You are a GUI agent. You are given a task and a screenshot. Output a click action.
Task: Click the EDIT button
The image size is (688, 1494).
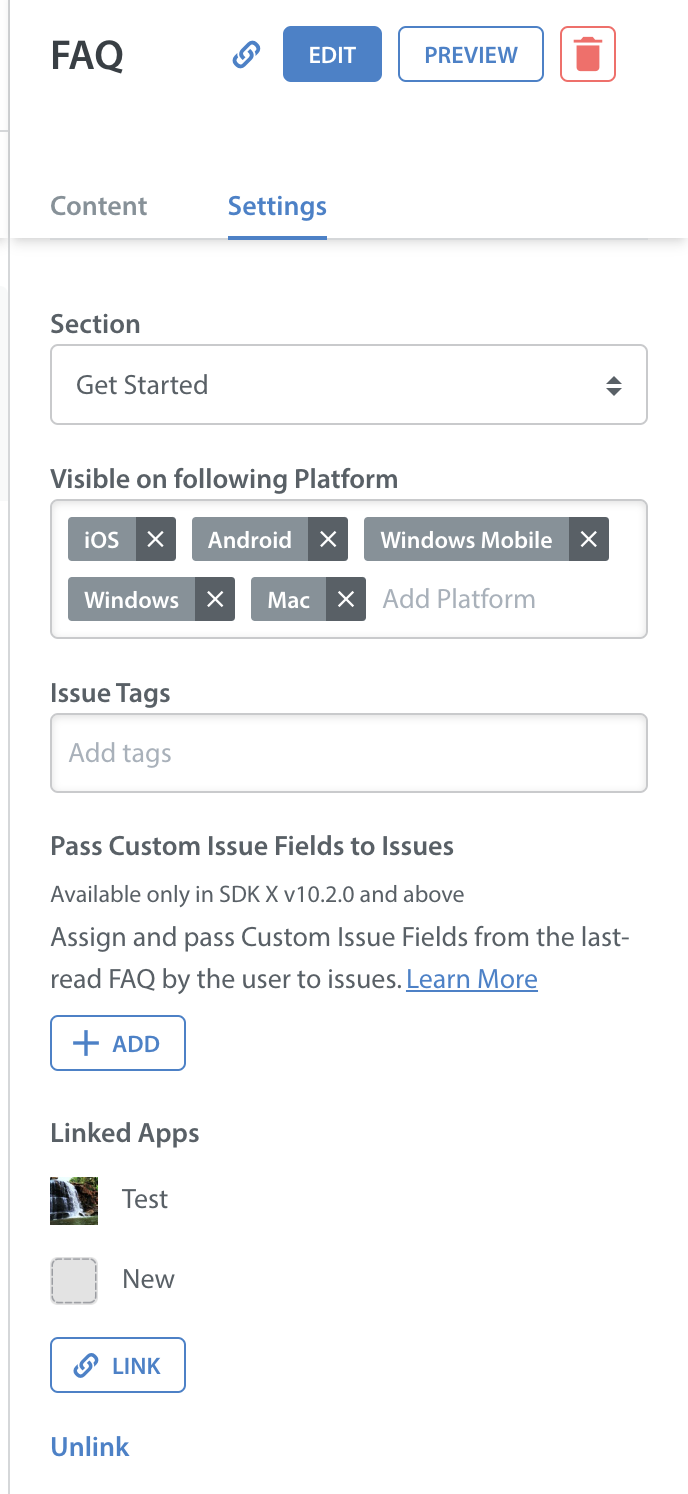click(332, 54)
